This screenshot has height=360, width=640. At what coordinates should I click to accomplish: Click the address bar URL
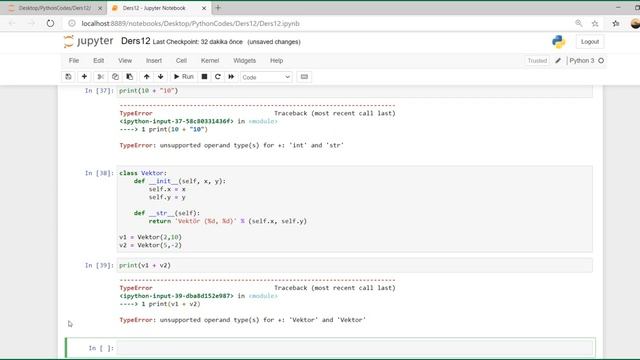[190, 23]
